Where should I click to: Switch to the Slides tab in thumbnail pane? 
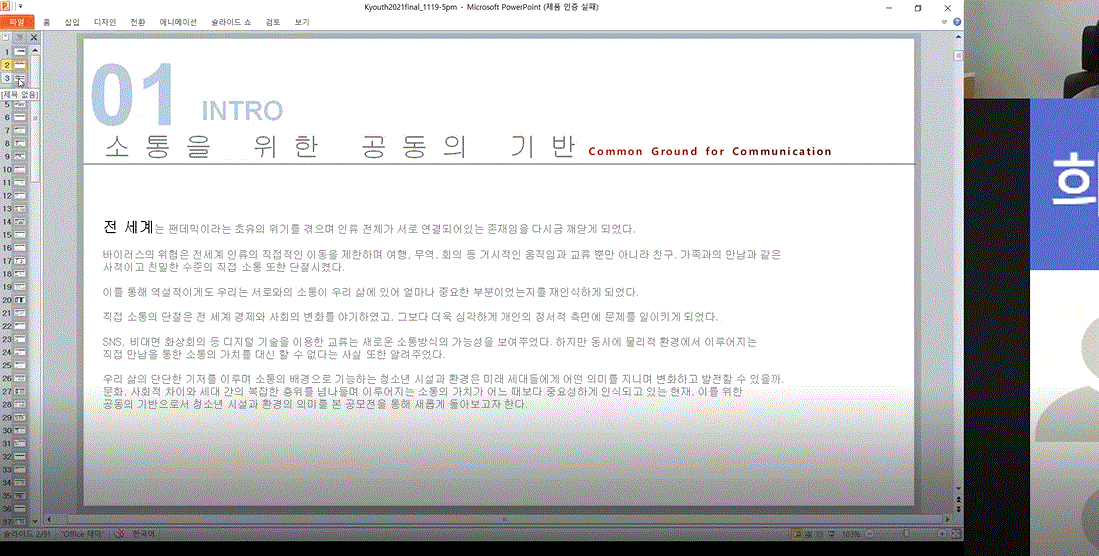coord(6,37)
